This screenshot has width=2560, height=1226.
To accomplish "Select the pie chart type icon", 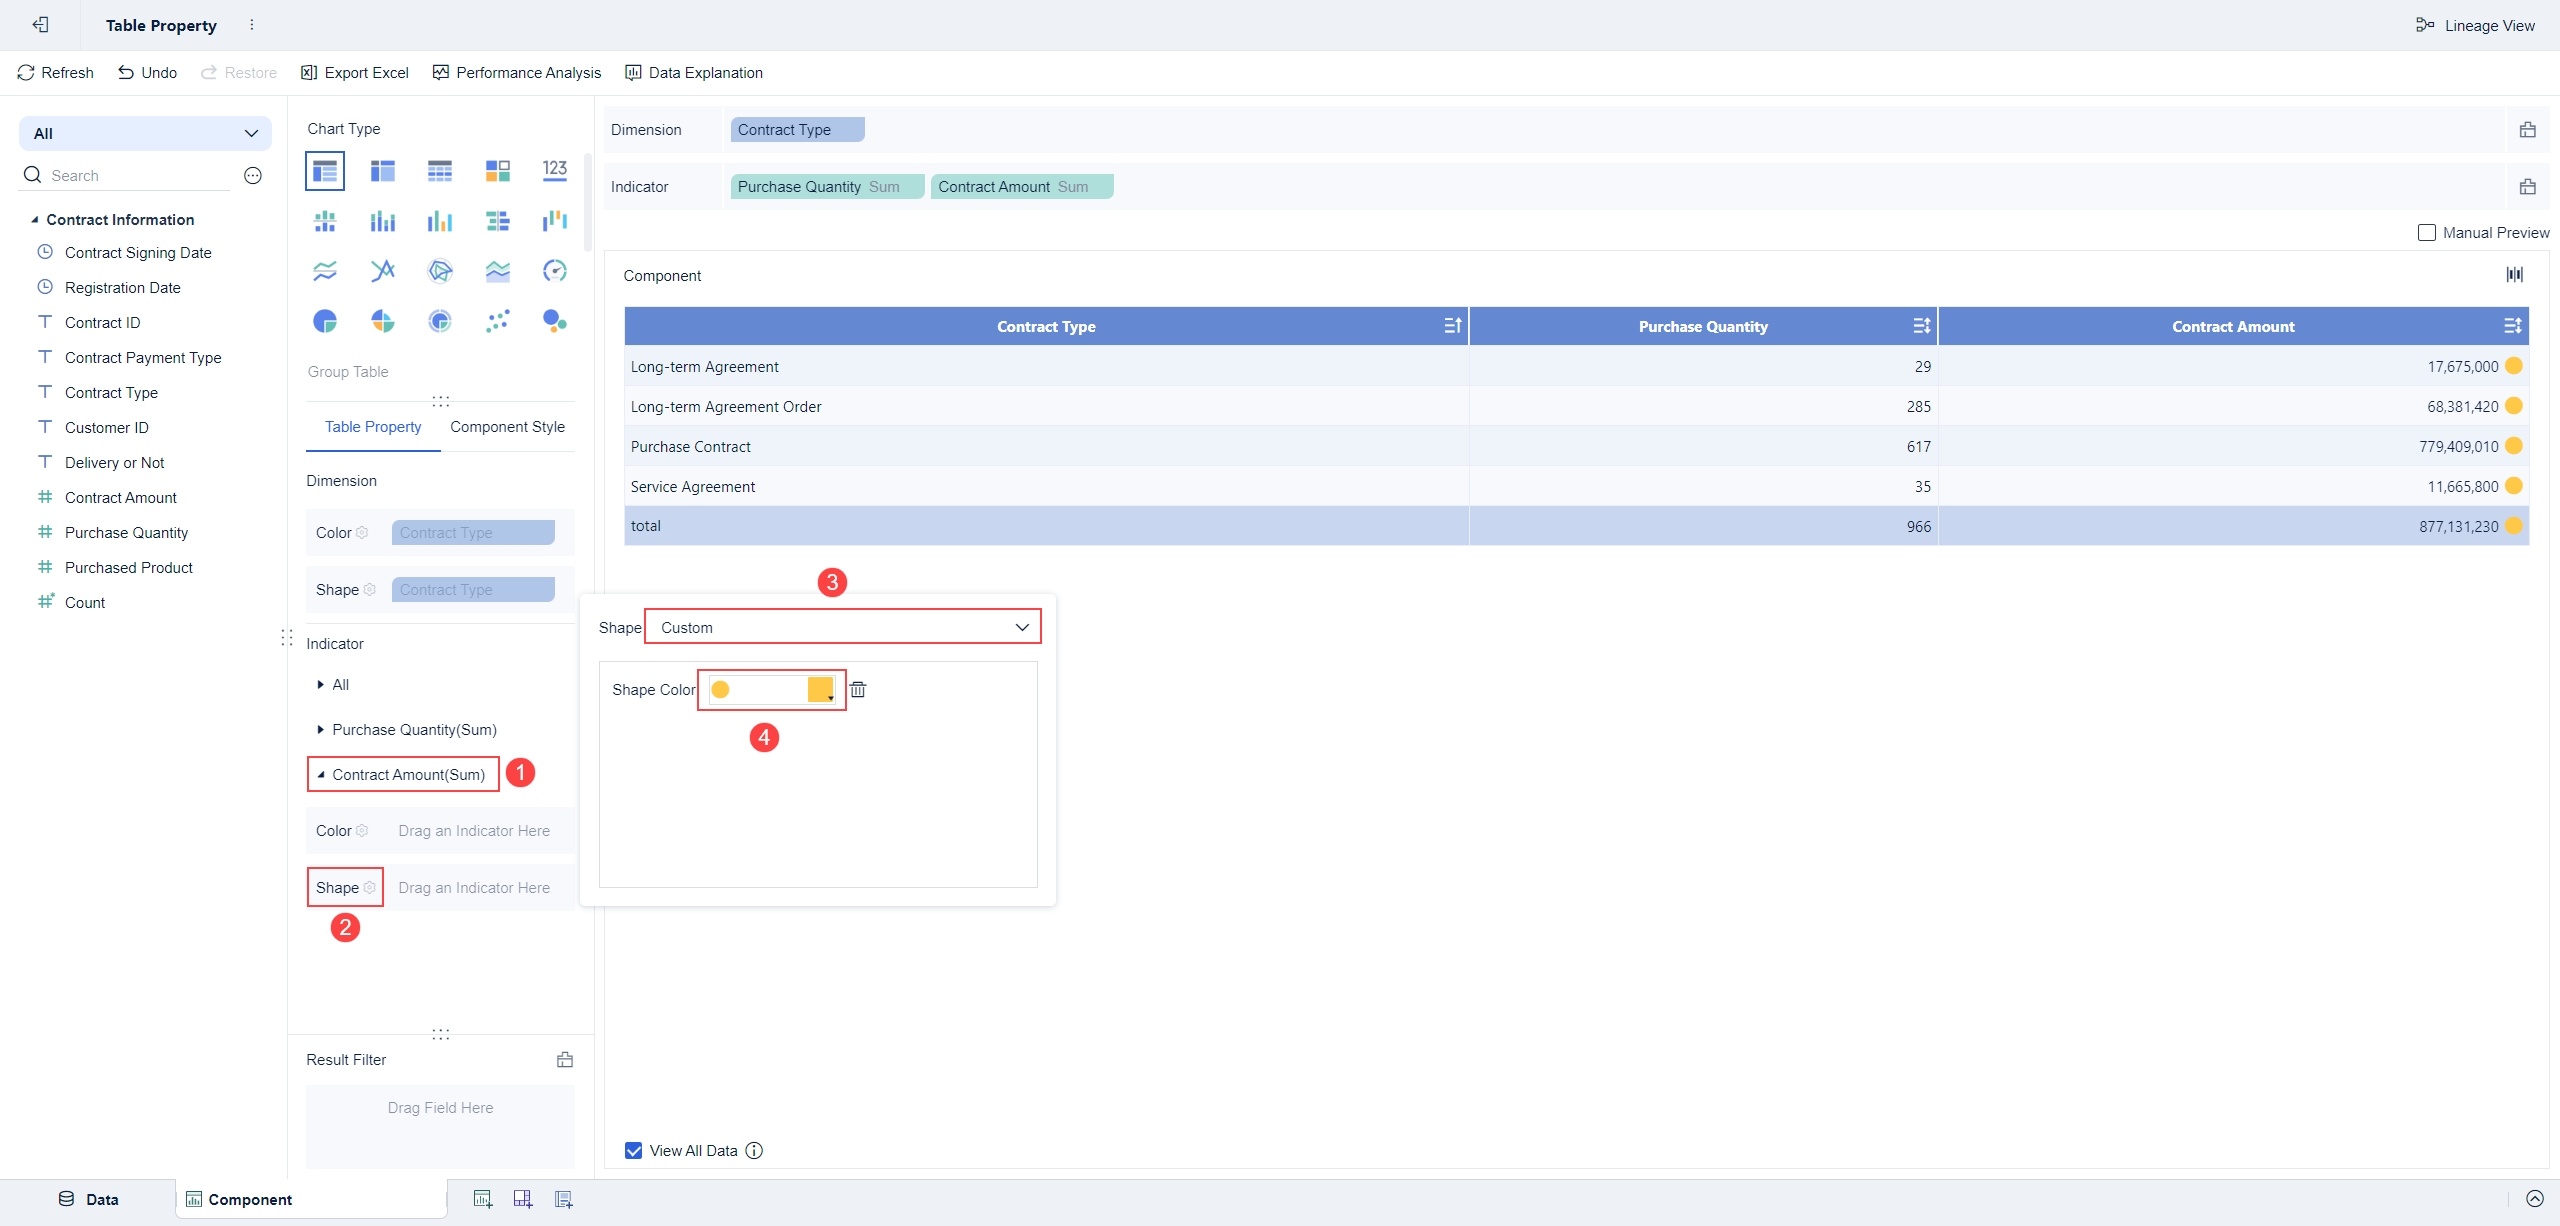I will [x=325, y=321].
